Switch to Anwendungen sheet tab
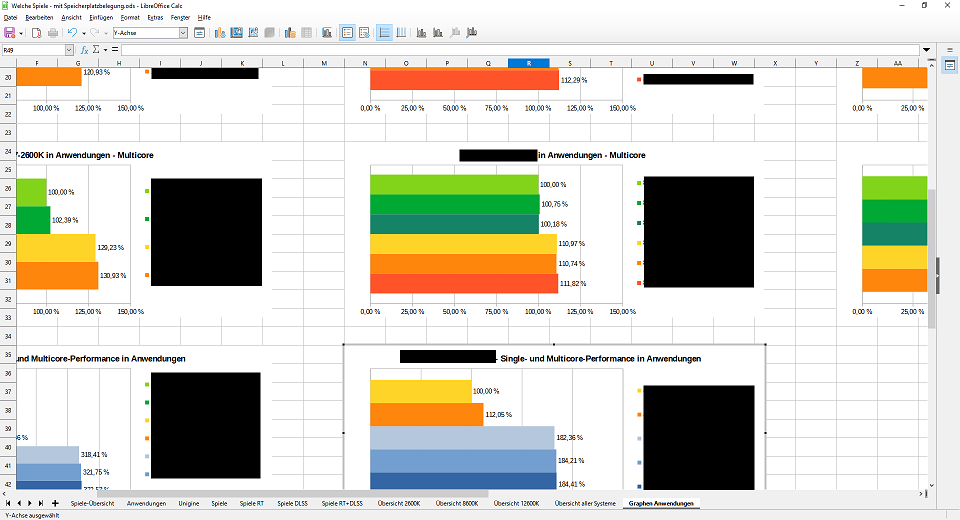This screenshot has width=960, height=520. 146,503
